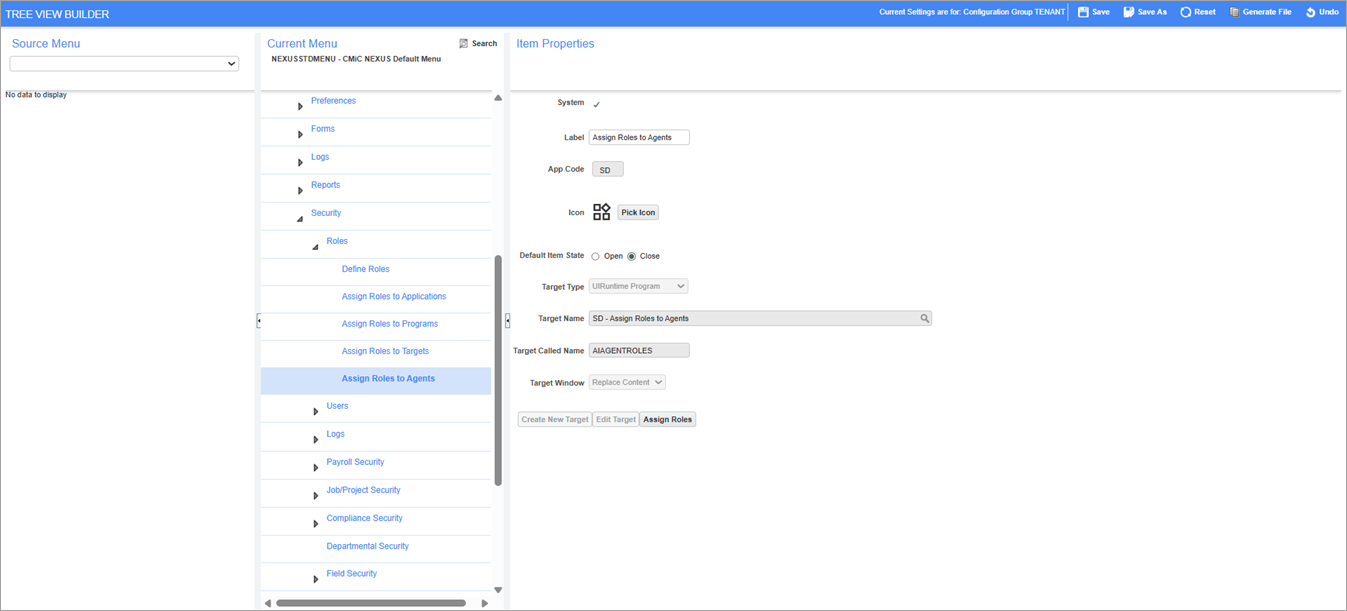Open the Target Window dropdown
The image size is (1347, 611).
(x=627, y=383)
